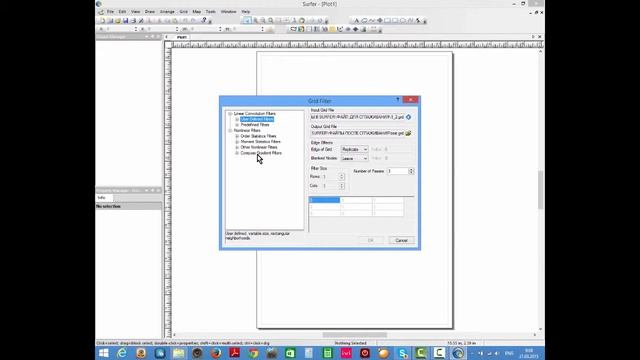The width and height of the screenshot is (640, 360).
Task: Expand the Order Statistics Filters node
Action: (237, 136)
